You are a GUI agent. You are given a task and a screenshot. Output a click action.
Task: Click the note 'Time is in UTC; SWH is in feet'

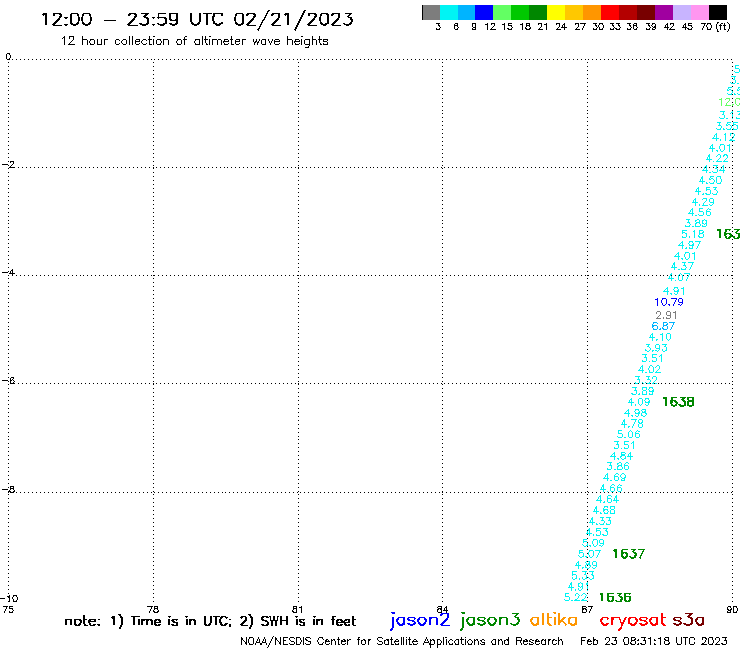[210, 621]
